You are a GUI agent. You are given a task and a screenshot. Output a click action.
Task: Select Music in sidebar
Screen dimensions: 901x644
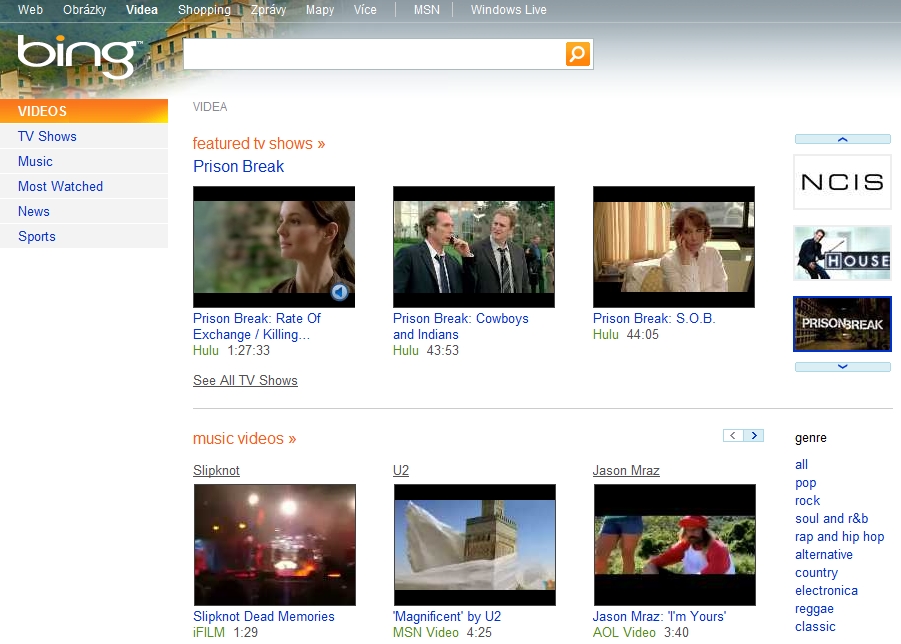pos(84,161)
